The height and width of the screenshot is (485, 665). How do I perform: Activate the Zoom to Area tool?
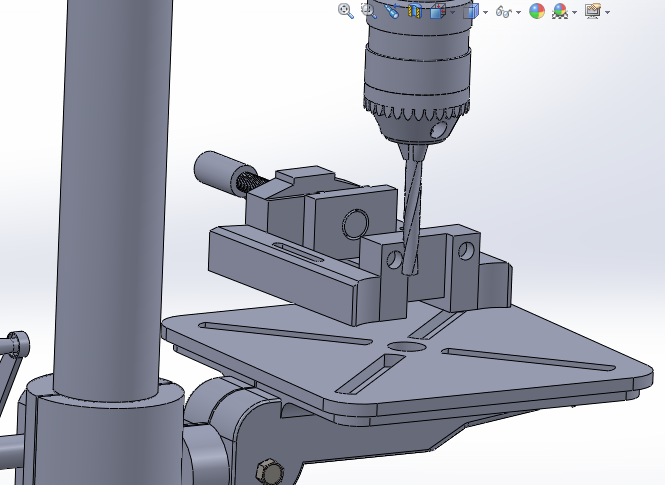pyautogui.click(x=369, y=11)
